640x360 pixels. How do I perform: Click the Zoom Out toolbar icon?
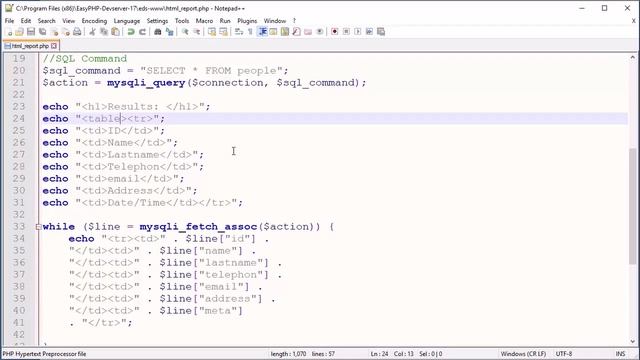(x=197, y=32)
